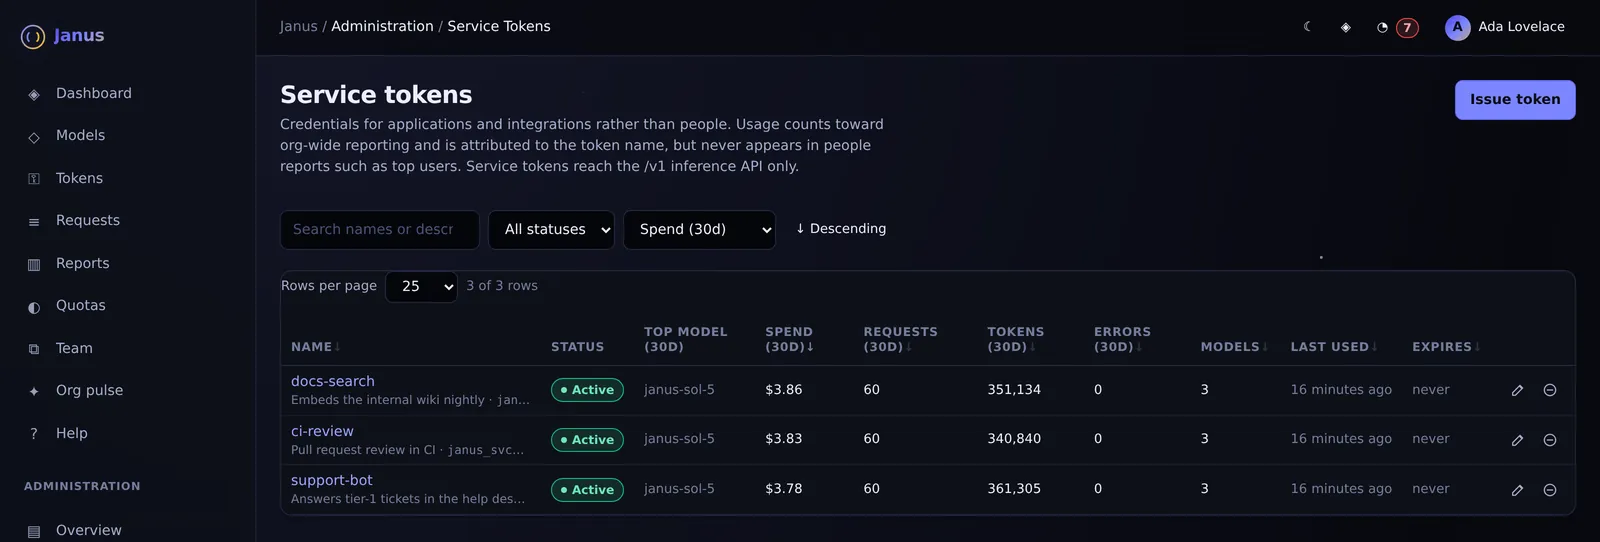The width and height of the screenshot is (1600, 542).
Task: Edit the docs-search token with pencil icon
Action: (x=1517, y=391)
